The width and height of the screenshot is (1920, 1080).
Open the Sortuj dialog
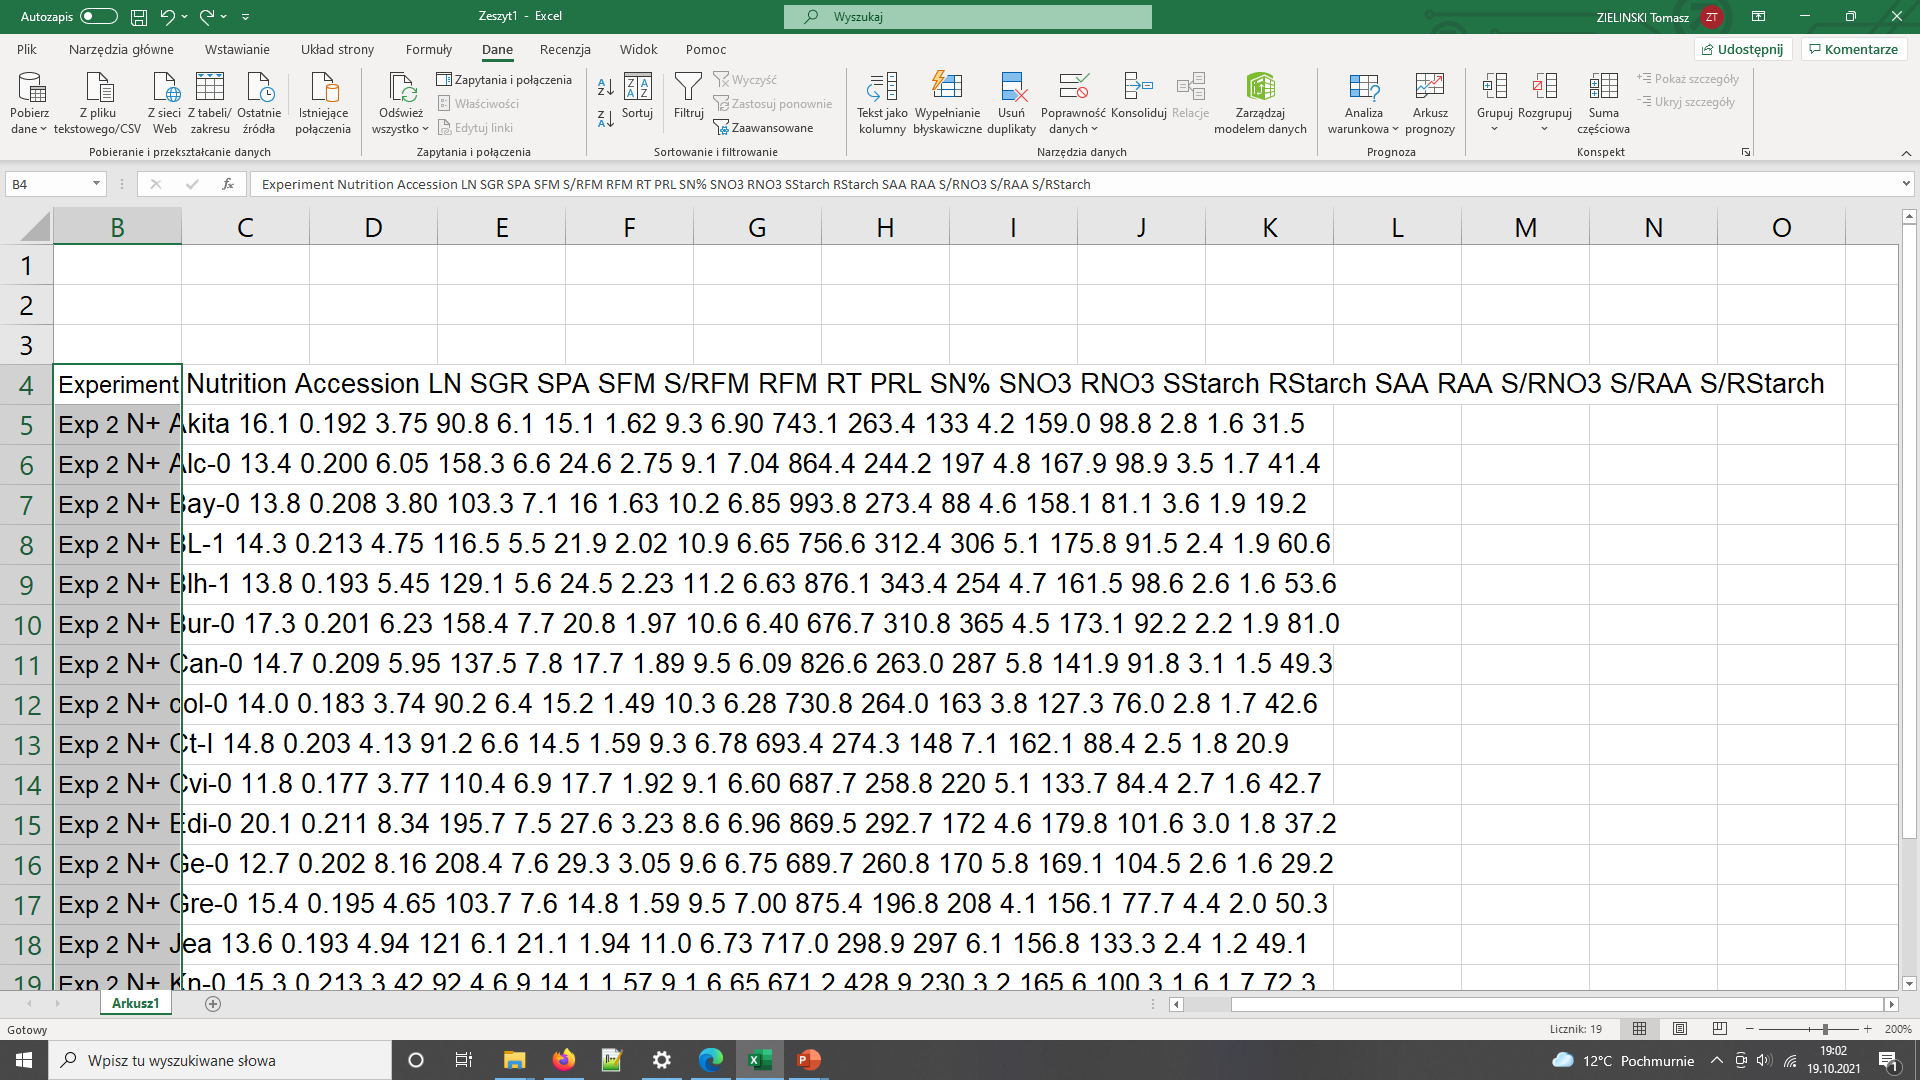point(637,97)
